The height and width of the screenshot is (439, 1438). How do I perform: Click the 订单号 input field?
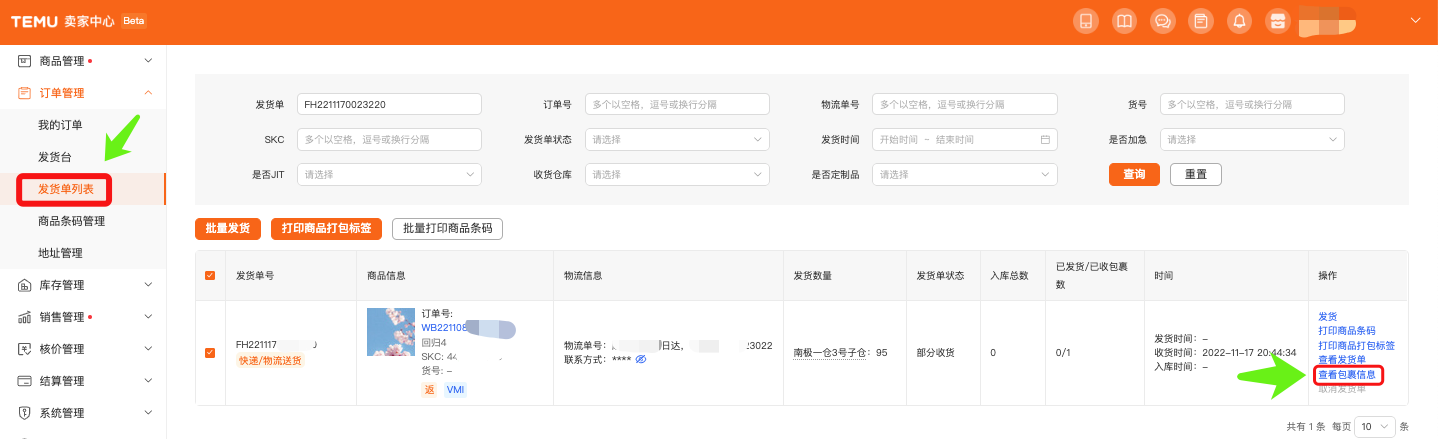pos(677,104)
